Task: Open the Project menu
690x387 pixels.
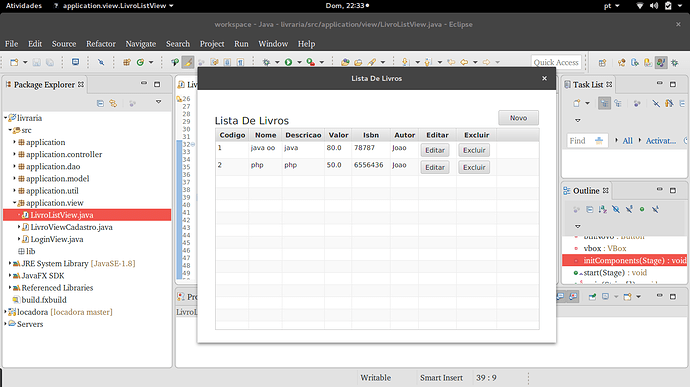Action: pos(212,44)
